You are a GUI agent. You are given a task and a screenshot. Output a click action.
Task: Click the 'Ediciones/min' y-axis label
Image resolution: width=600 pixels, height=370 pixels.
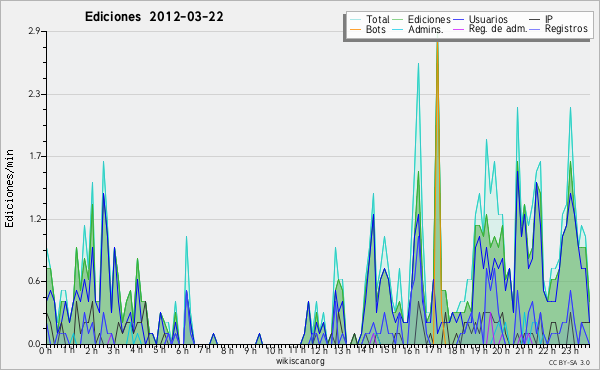tap(9, 188)
